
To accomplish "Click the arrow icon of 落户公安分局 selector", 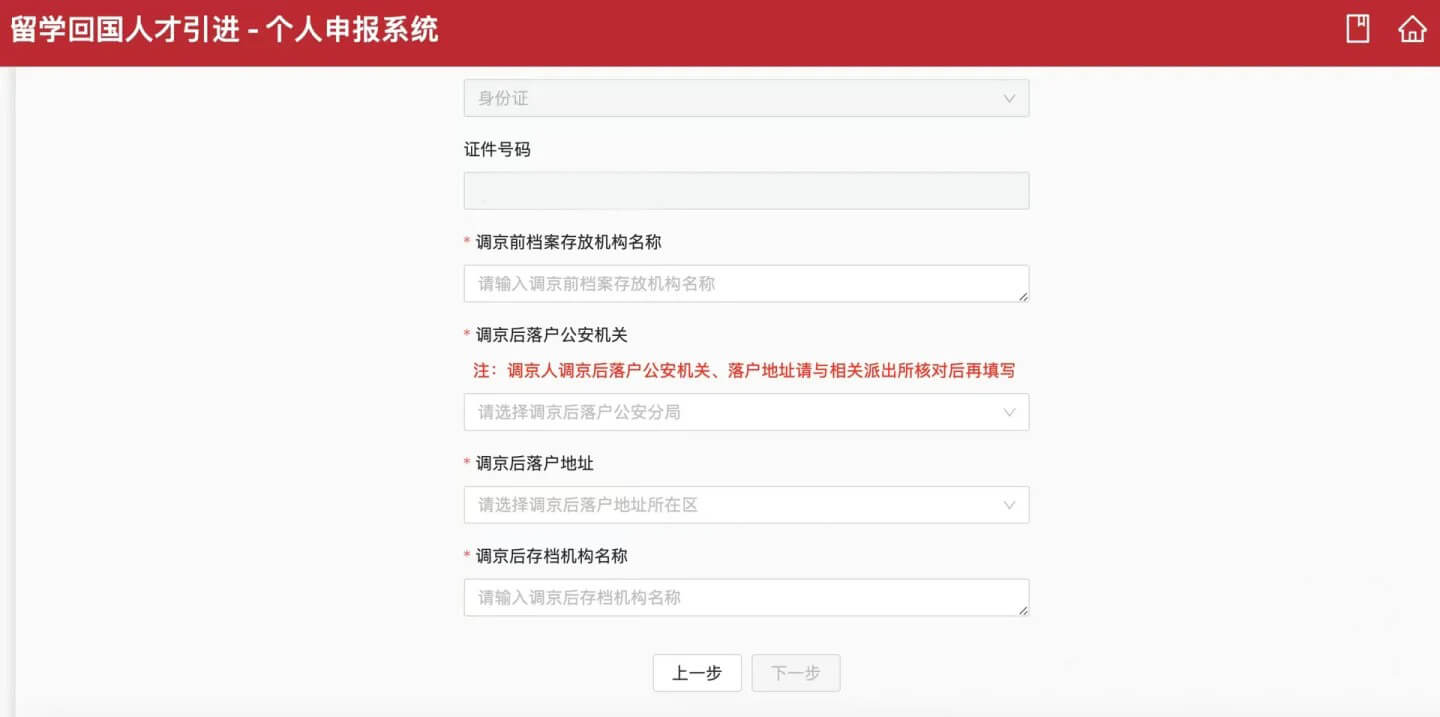I will (1008, 412).
